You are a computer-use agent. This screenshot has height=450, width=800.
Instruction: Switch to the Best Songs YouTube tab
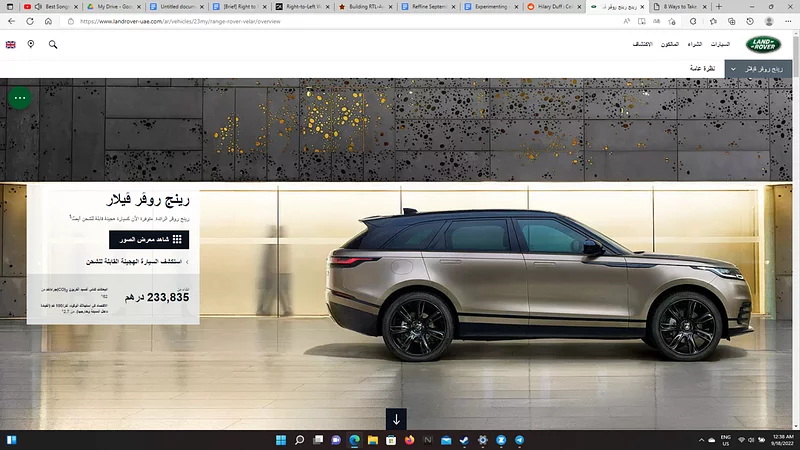(51, 7)
